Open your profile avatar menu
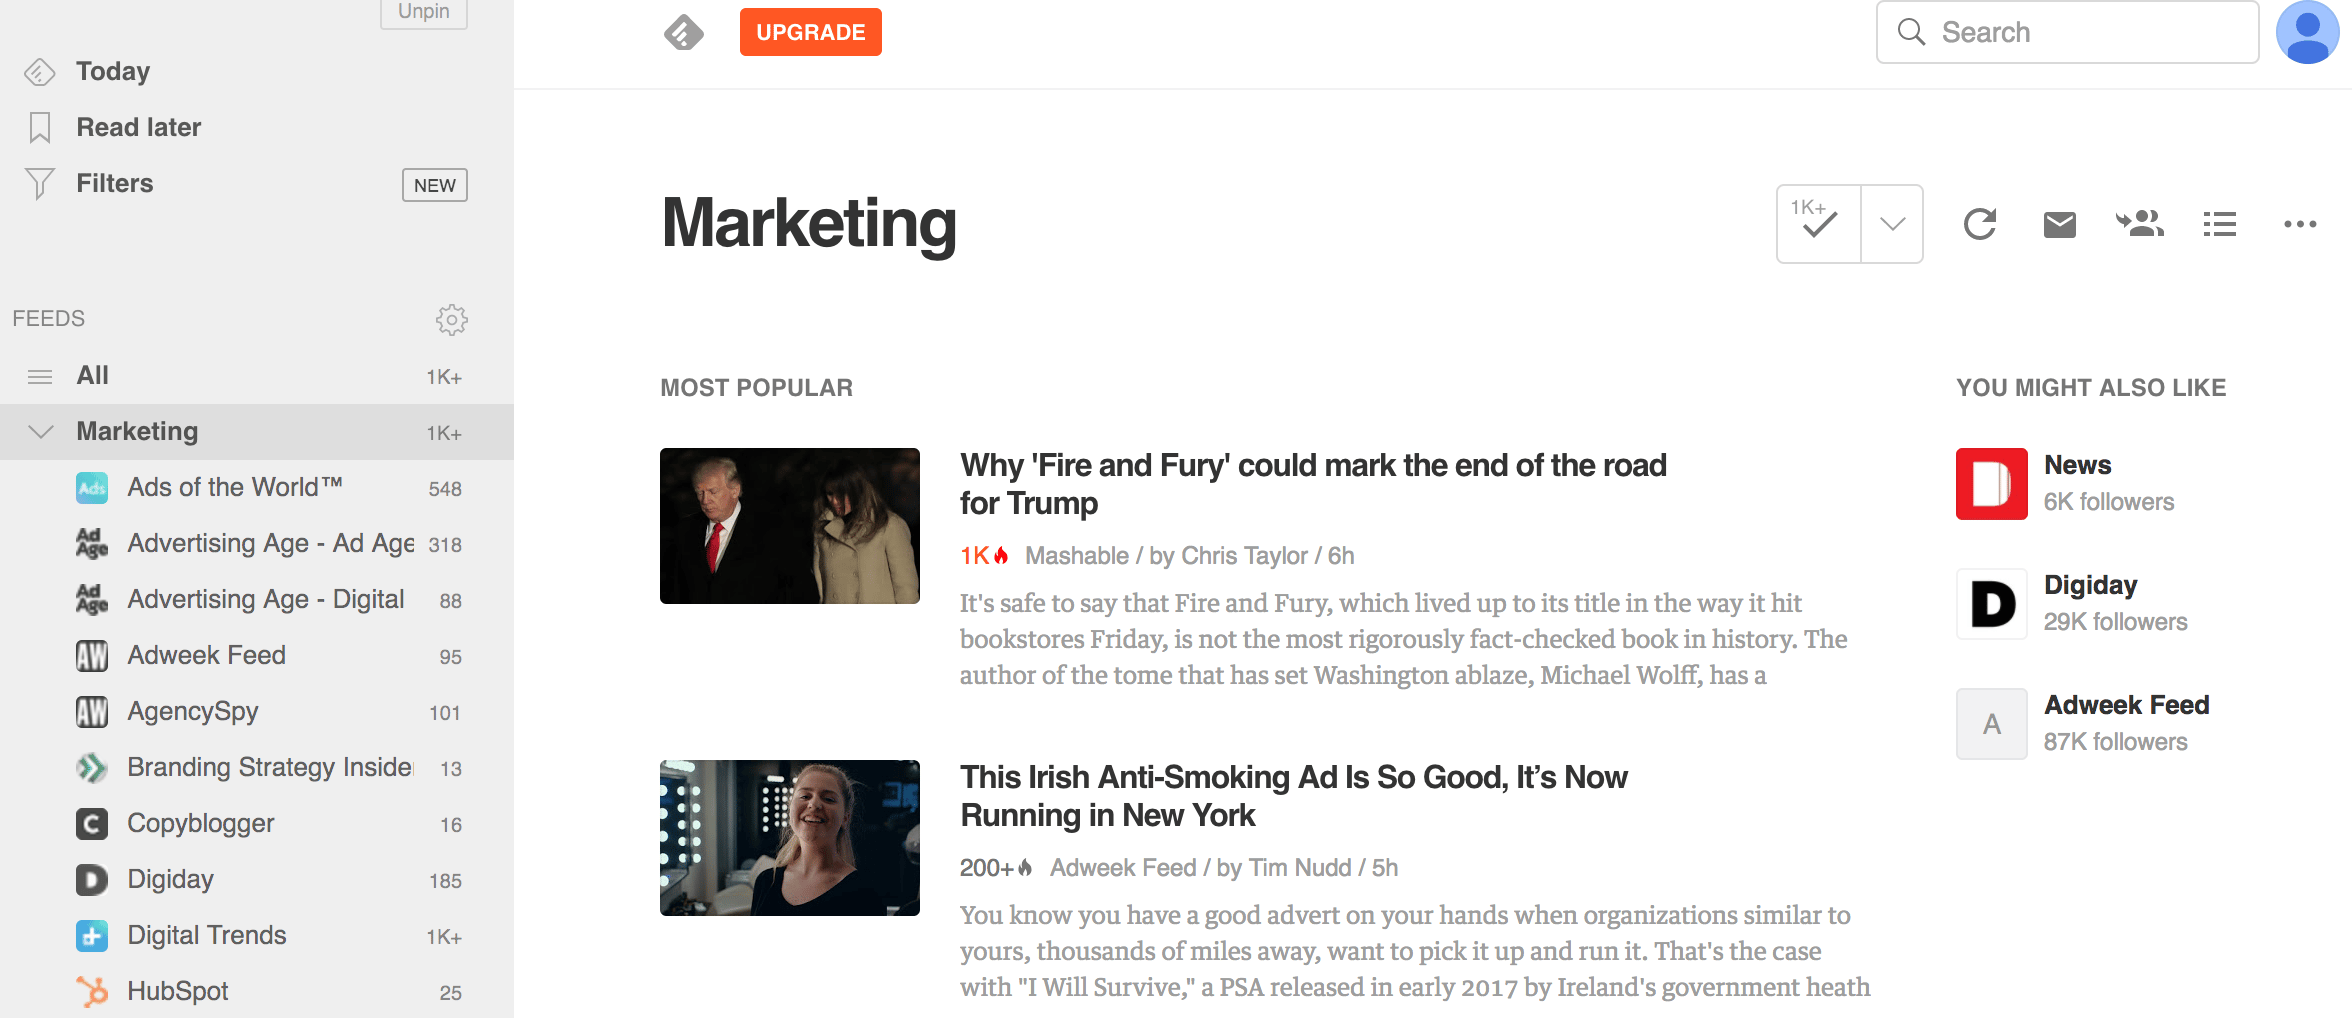 coord(2307,32)
